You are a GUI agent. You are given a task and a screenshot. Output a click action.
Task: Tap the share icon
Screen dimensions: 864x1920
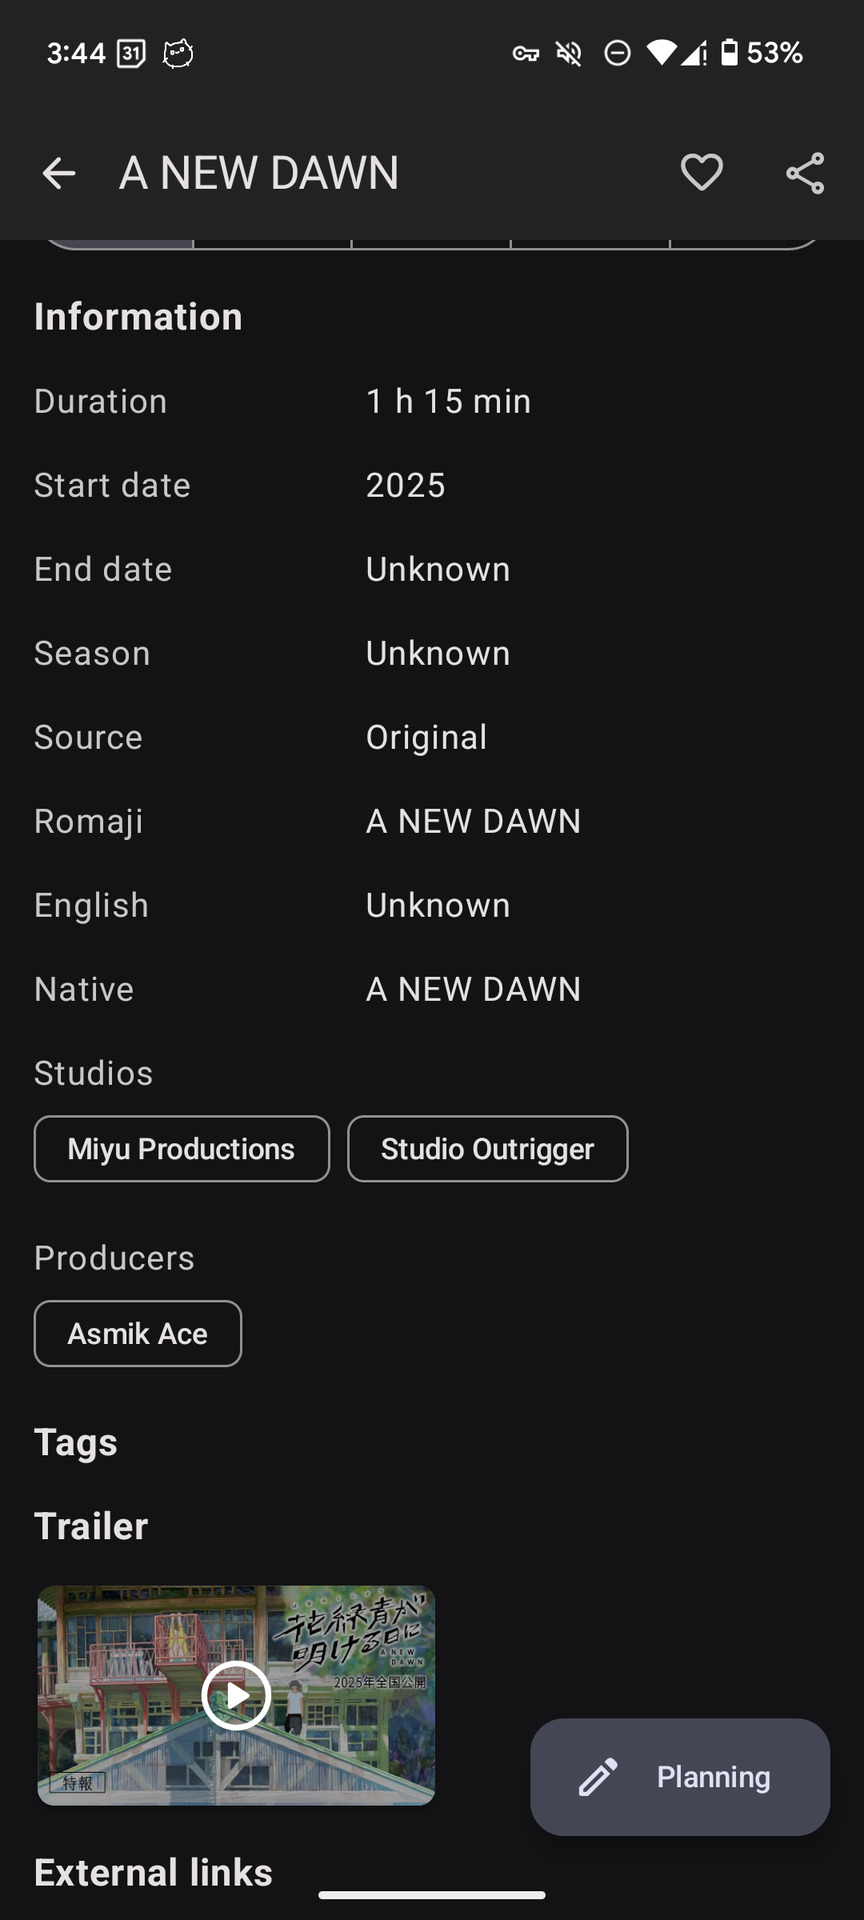(x=805, y=173)
